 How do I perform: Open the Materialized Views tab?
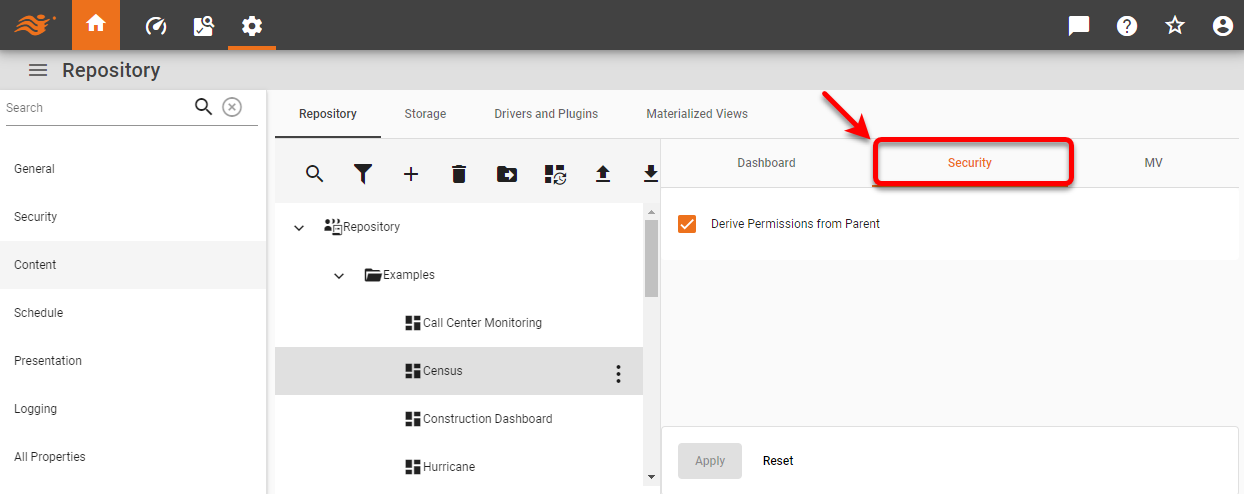pyautogui.click(x=697, y=114)
